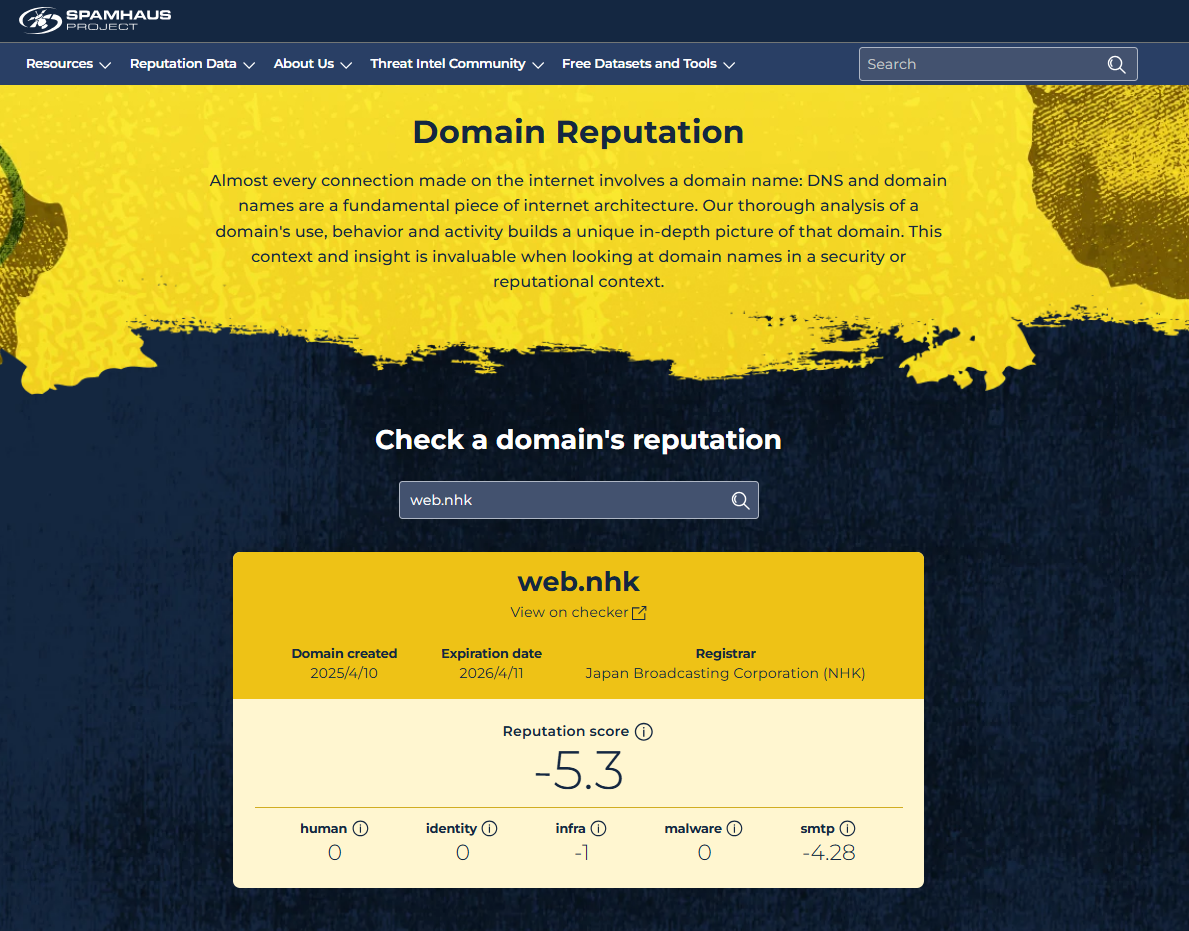Click the info icon beside malware
Image resolution: width=1189 pixels, height=931 pixels.
734,829
